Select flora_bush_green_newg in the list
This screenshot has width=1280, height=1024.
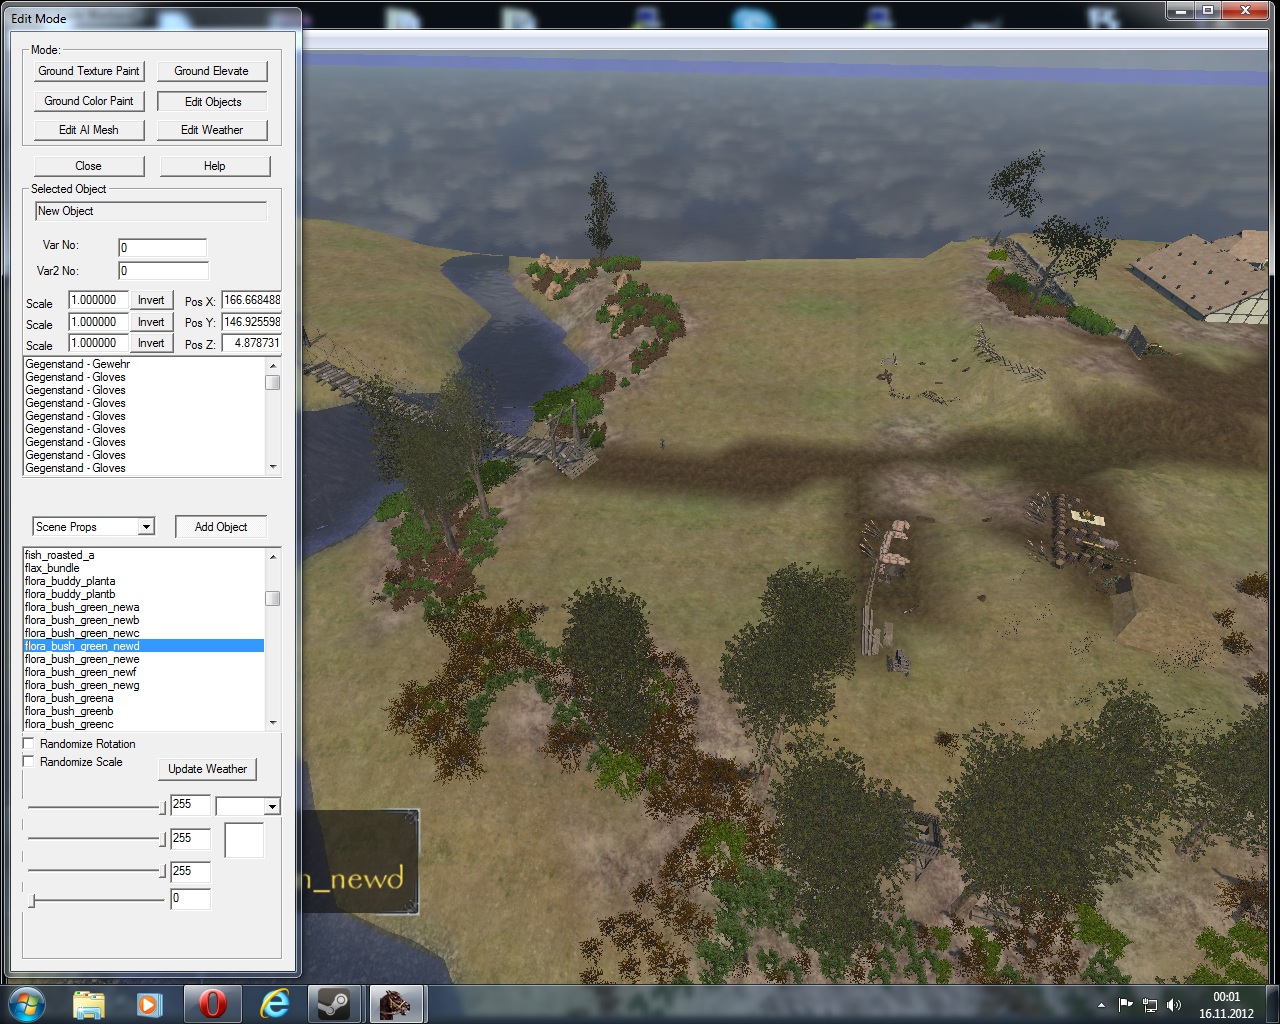tap(144, 685)
